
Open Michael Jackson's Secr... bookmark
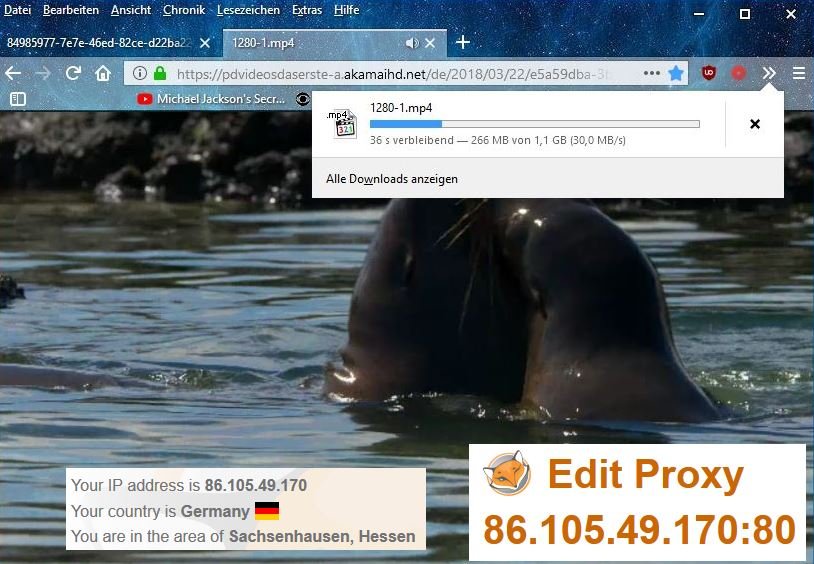tap(212, 99)
